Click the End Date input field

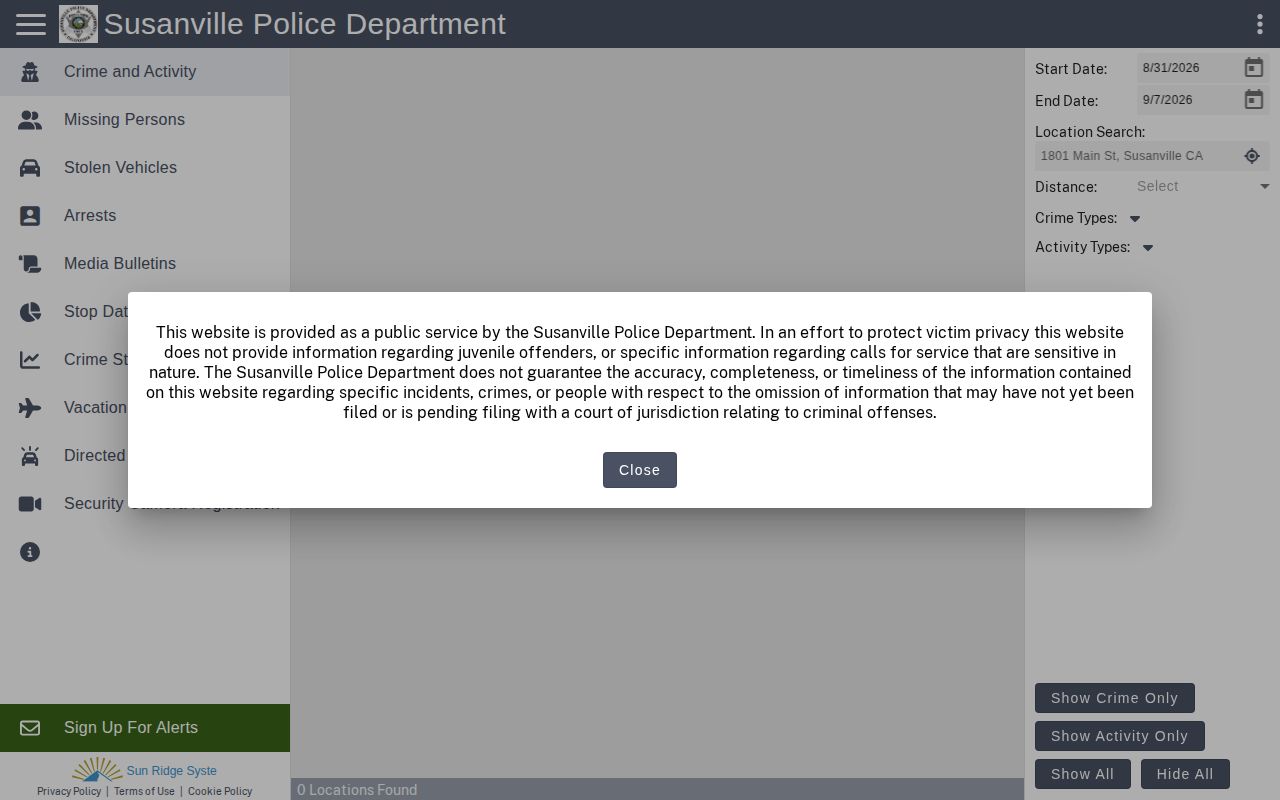point(1188,100)
